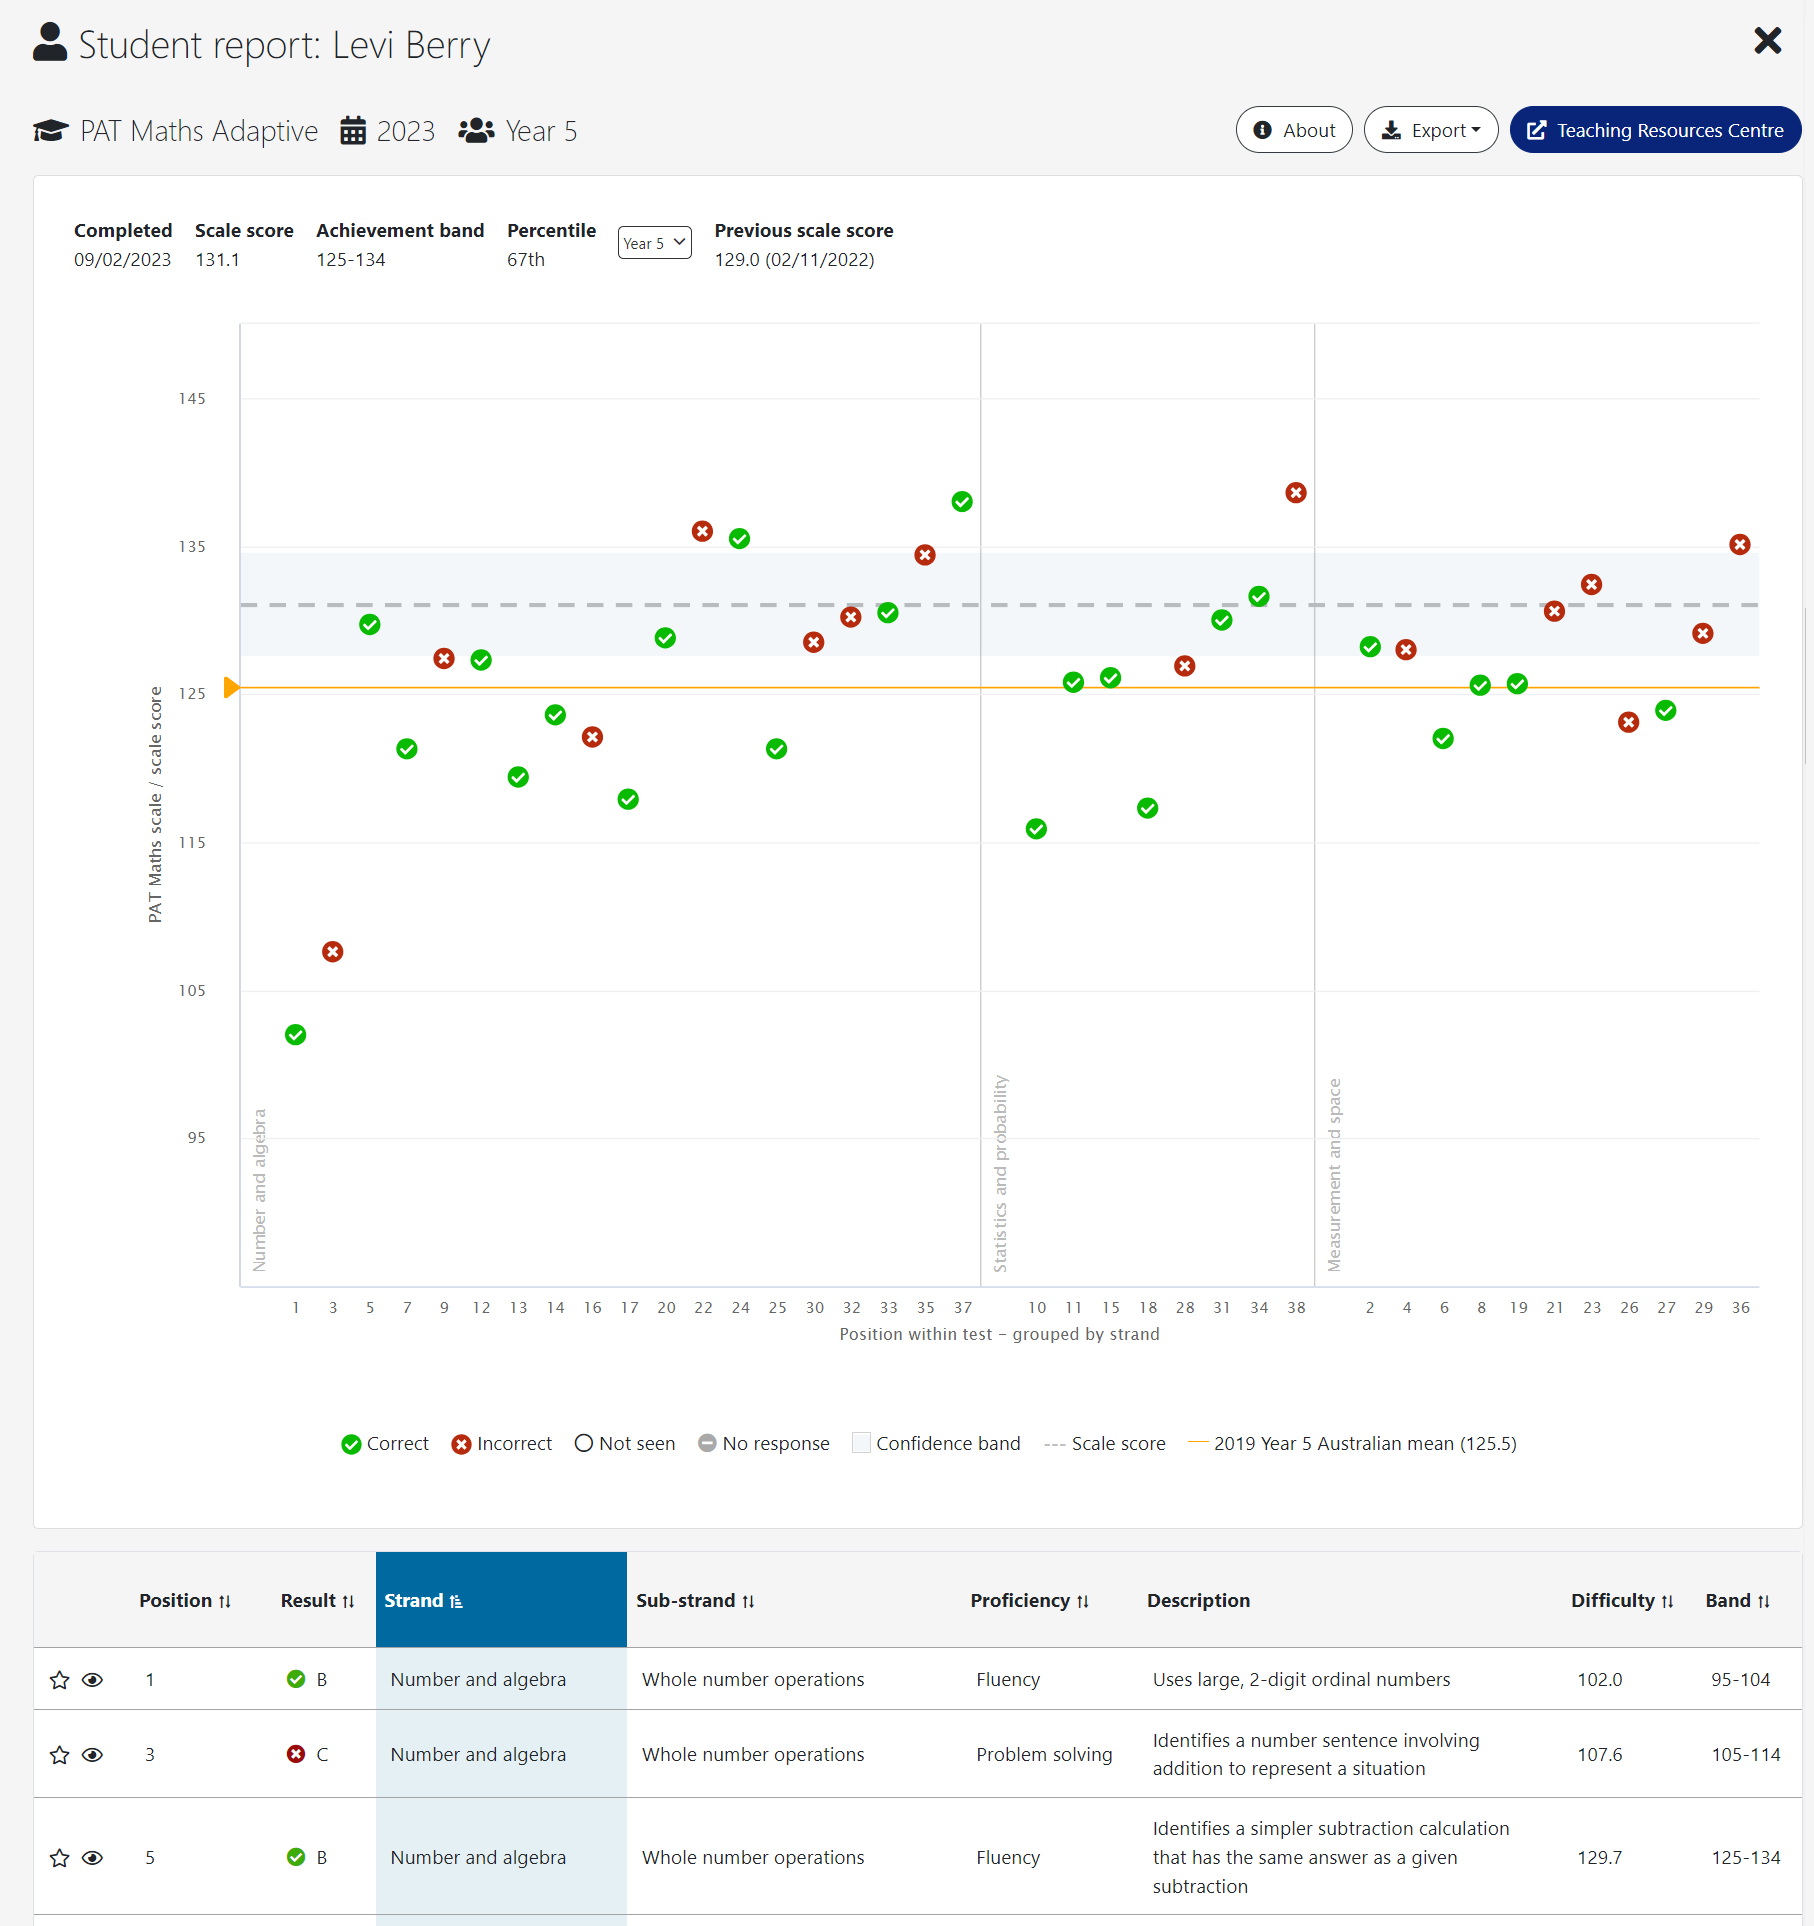Toggle the eye icon for position 1
Image resolution: width=1814 pixels, height=1926 pixels.
point(92,1680)
